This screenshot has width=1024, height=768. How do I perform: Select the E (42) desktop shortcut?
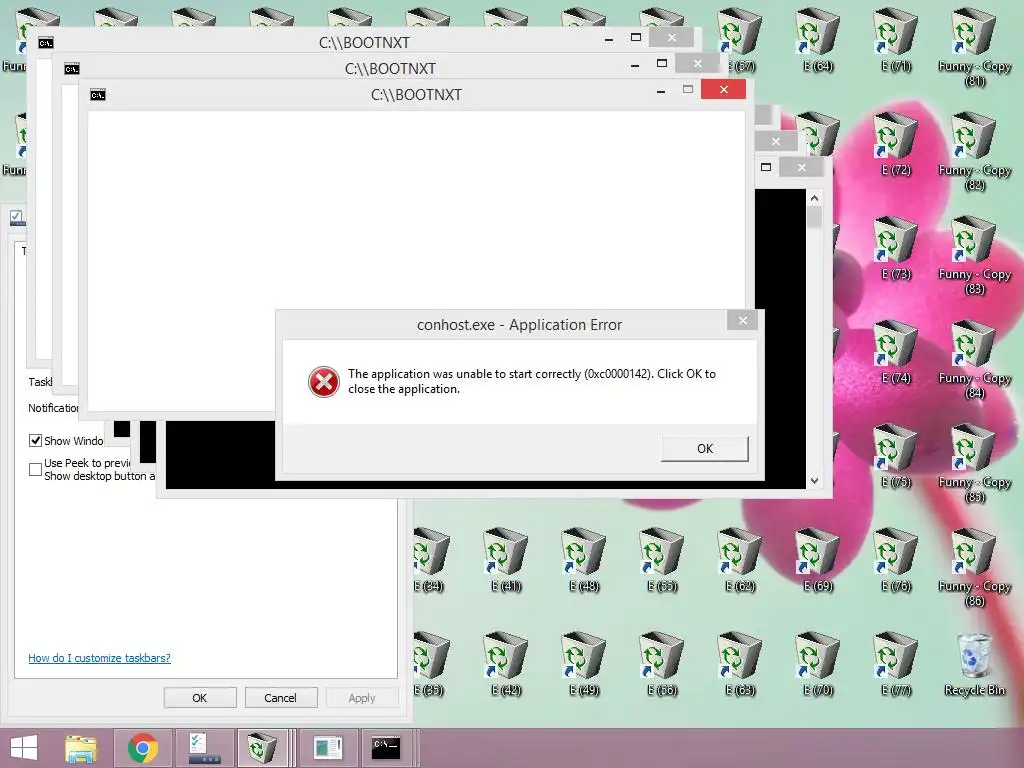506,664
